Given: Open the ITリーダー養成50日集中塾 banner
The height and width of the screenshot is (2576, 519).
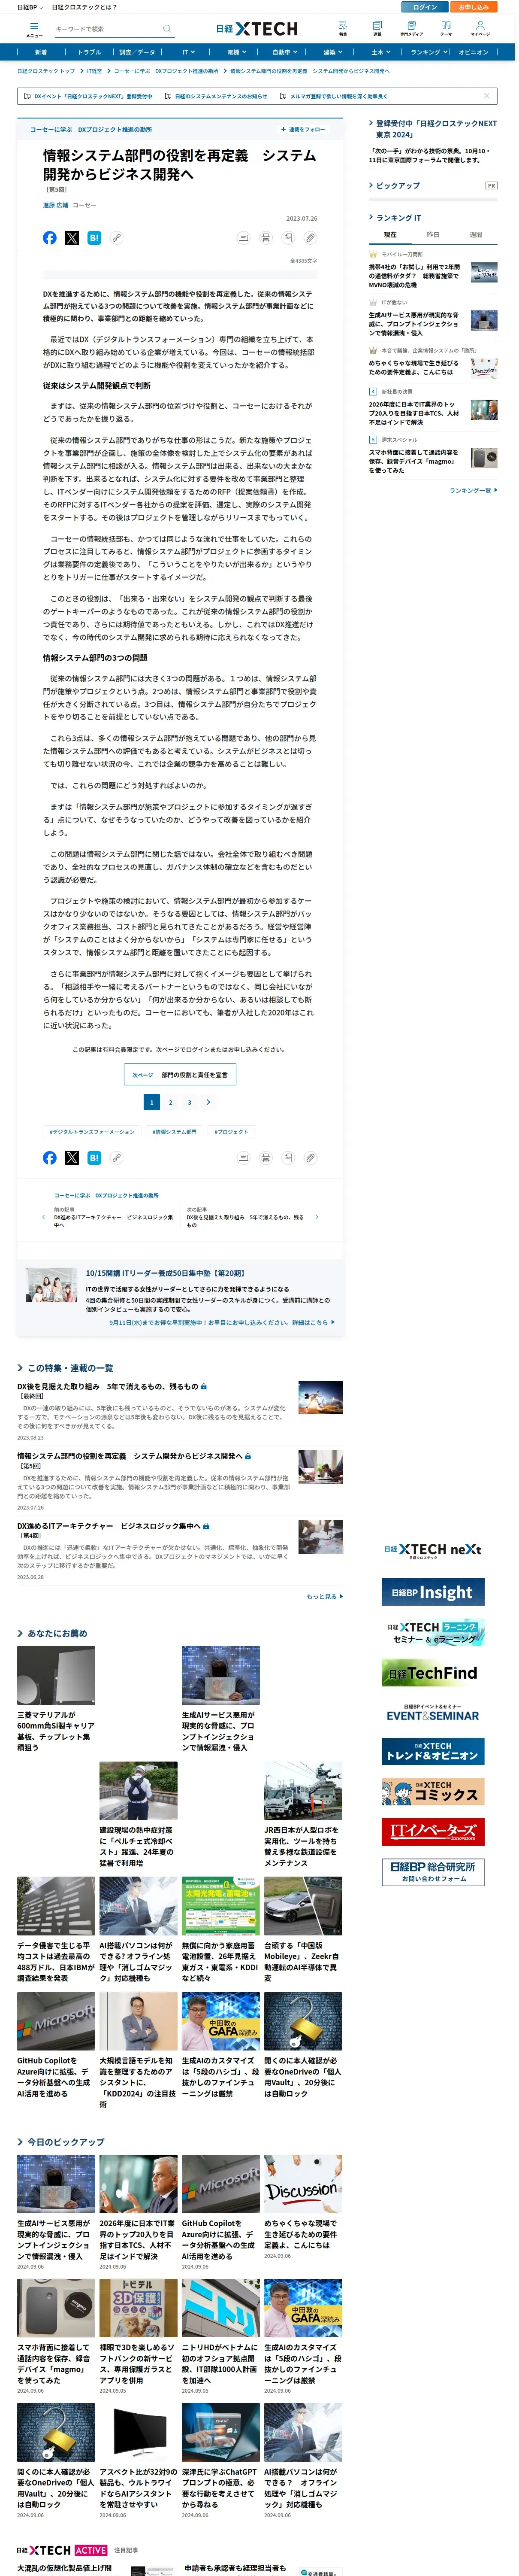Looking at the screenshot, I should (x=181, y=1298).
